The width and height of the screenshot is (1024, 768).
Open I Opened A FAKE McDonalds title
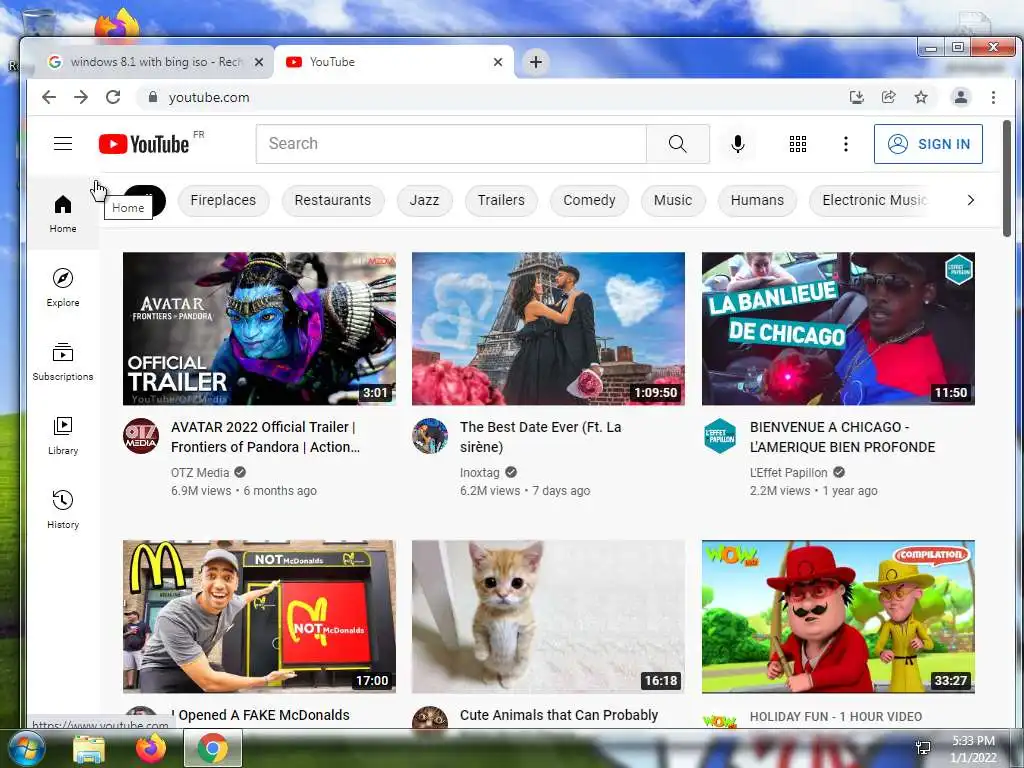(261, 715)
